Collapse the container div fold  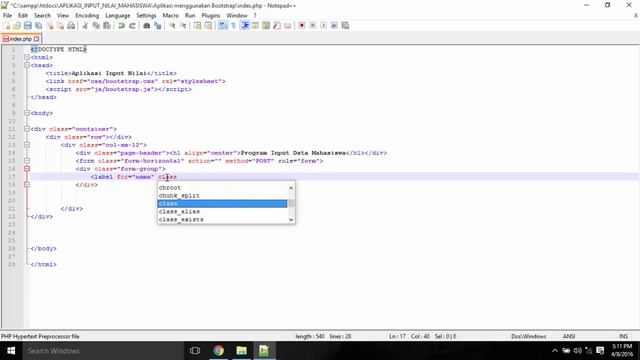point(27,129)
